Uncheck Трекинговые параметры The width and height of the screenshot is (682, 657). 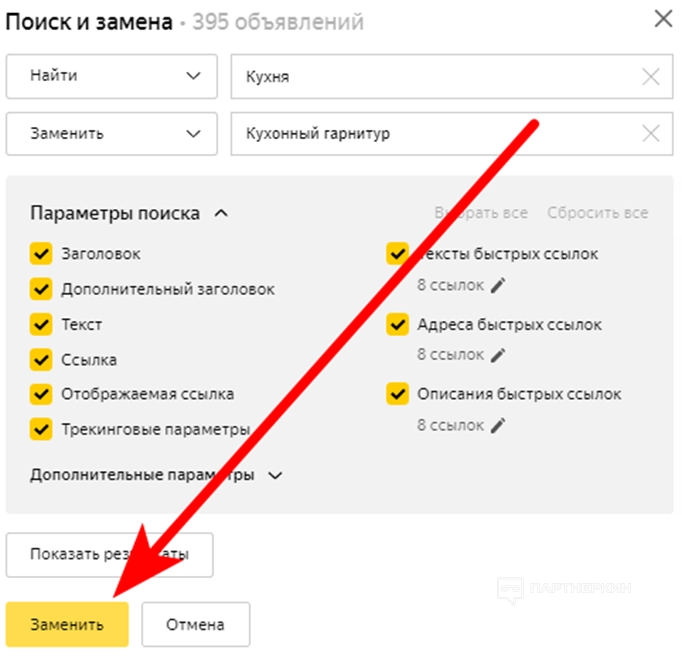(41, 429)
